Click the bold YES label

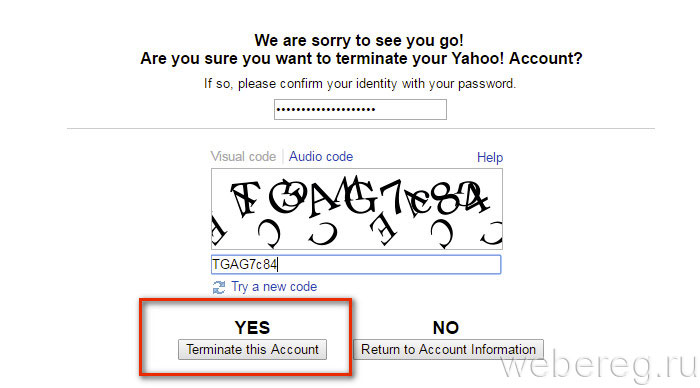[252, 328]
